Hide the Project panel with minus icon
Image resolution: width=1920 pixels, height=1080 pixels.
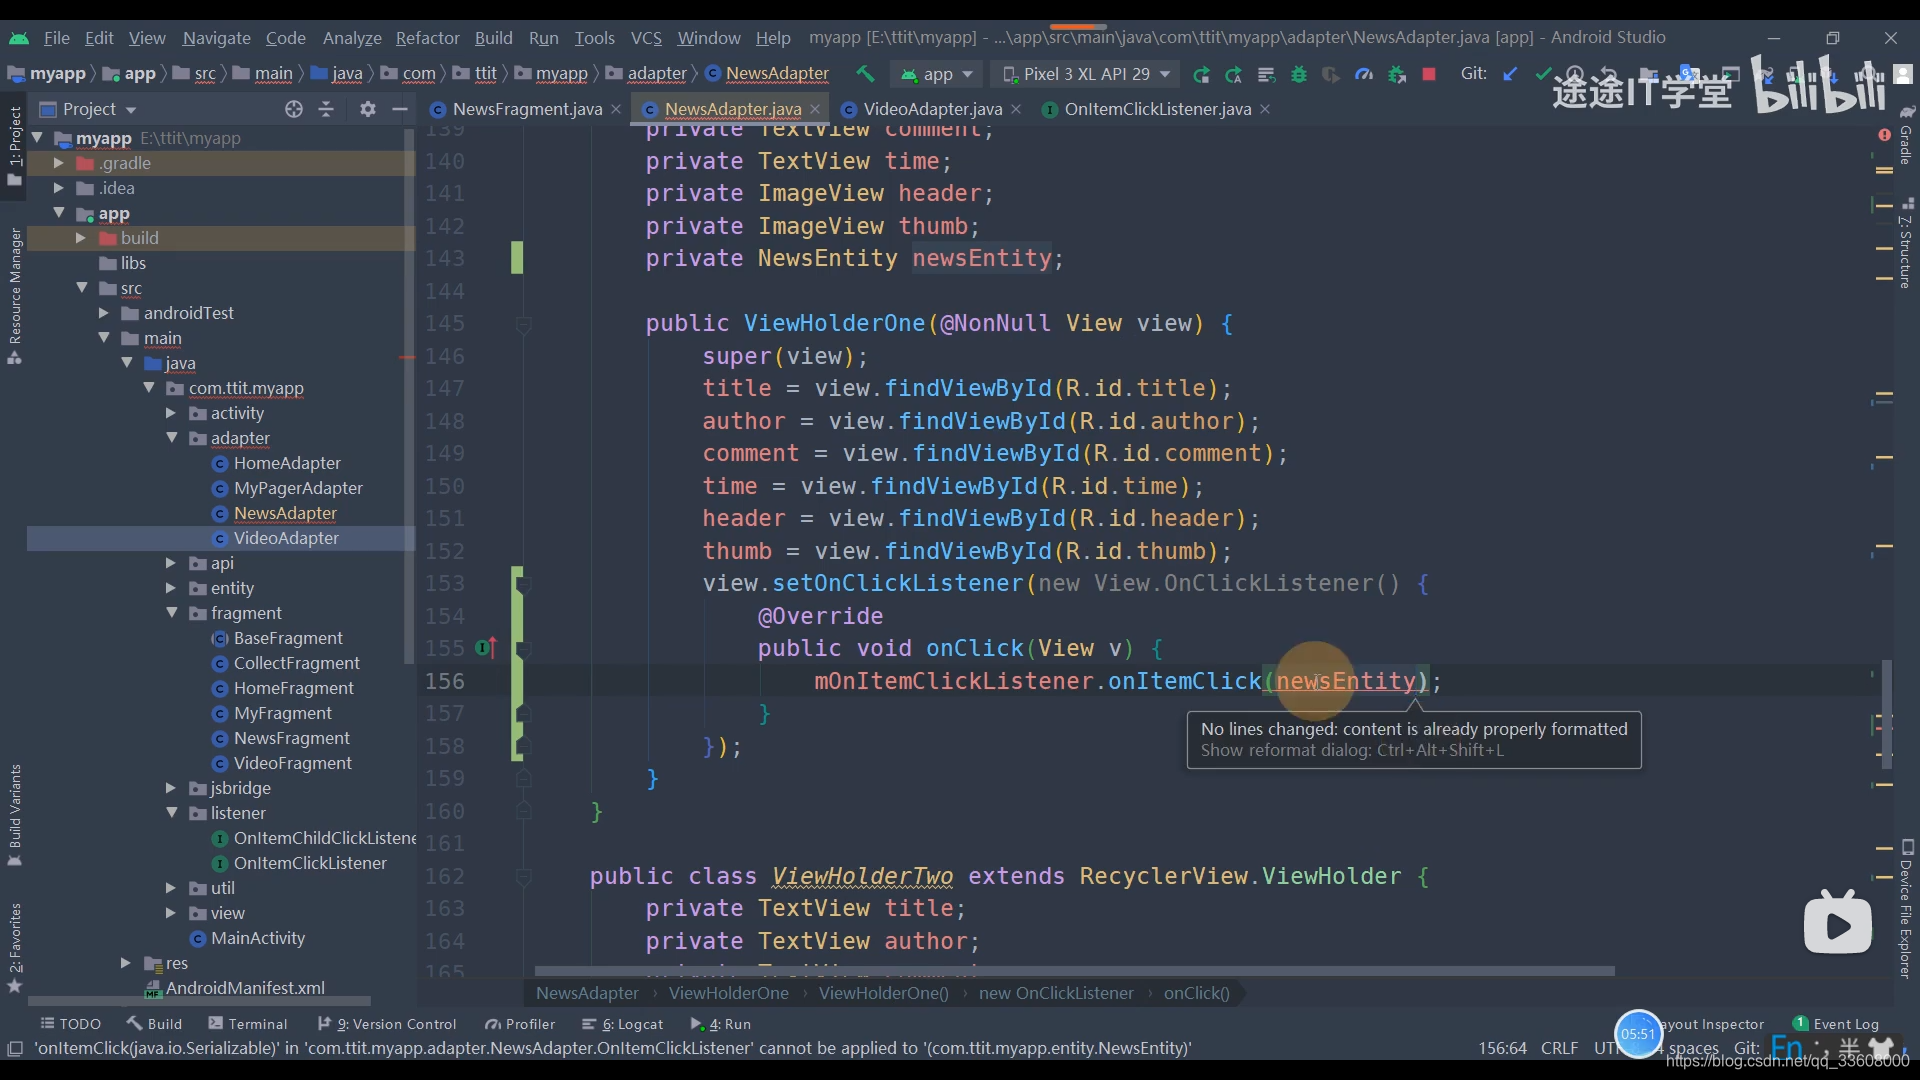pyautogui.click(x=400, y=109)
